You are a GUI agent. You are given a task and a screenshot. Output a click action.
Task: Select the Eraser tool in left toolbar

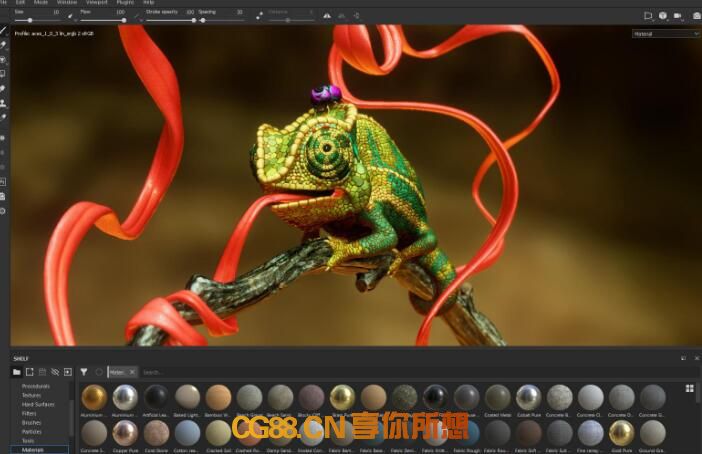tap(3, 45)
